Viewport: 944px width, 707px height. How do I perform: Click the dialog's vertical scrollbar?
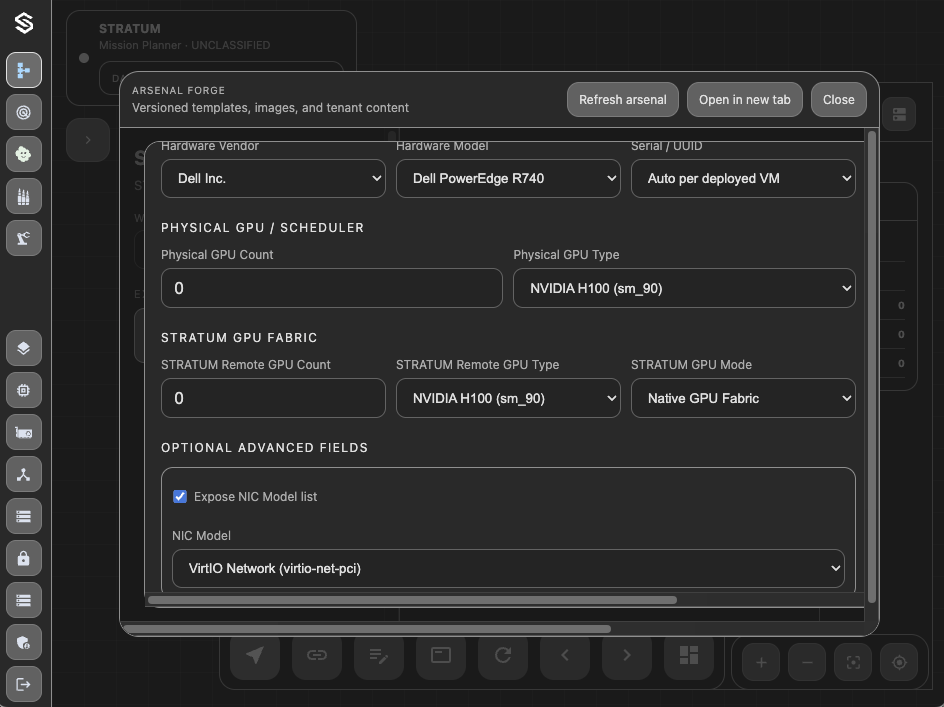coord(872,367)
